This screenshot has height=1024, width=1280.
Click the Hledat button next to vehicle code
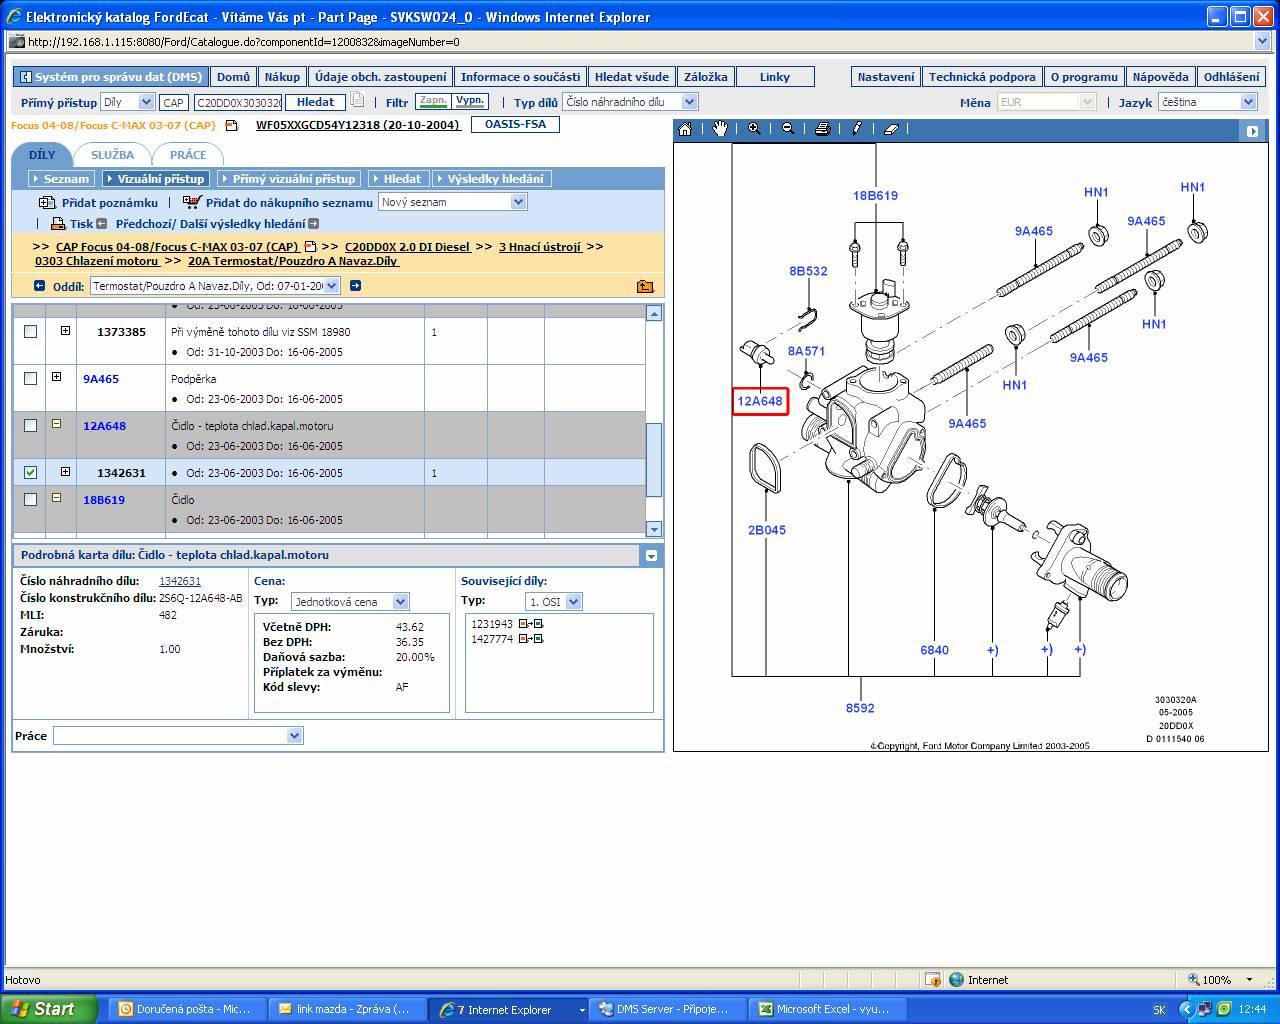coord(315,102)
